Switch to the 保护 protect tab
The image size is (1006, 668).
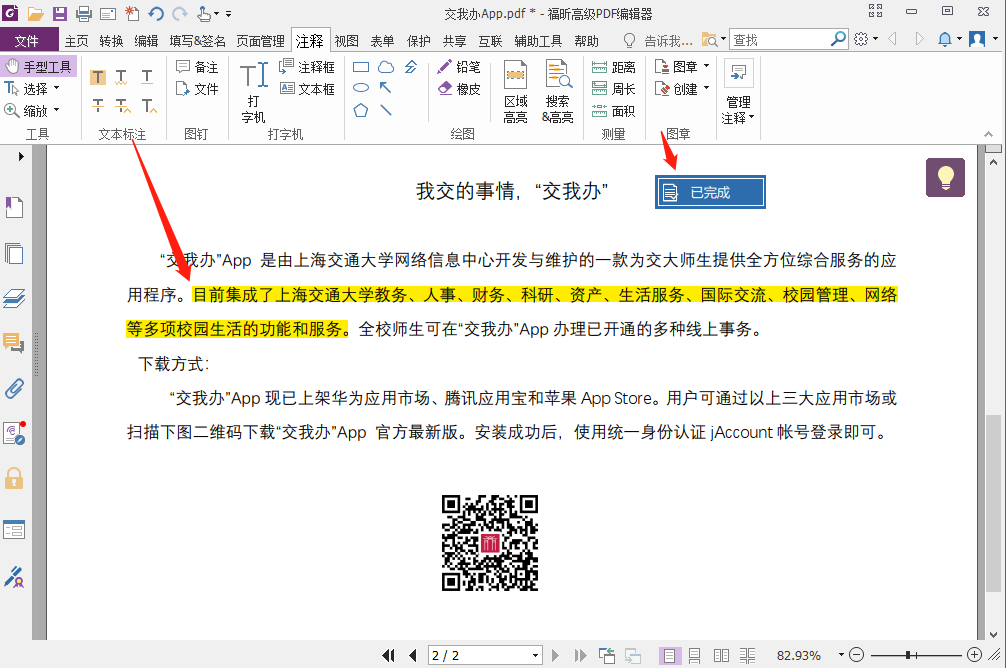(419, 40)
